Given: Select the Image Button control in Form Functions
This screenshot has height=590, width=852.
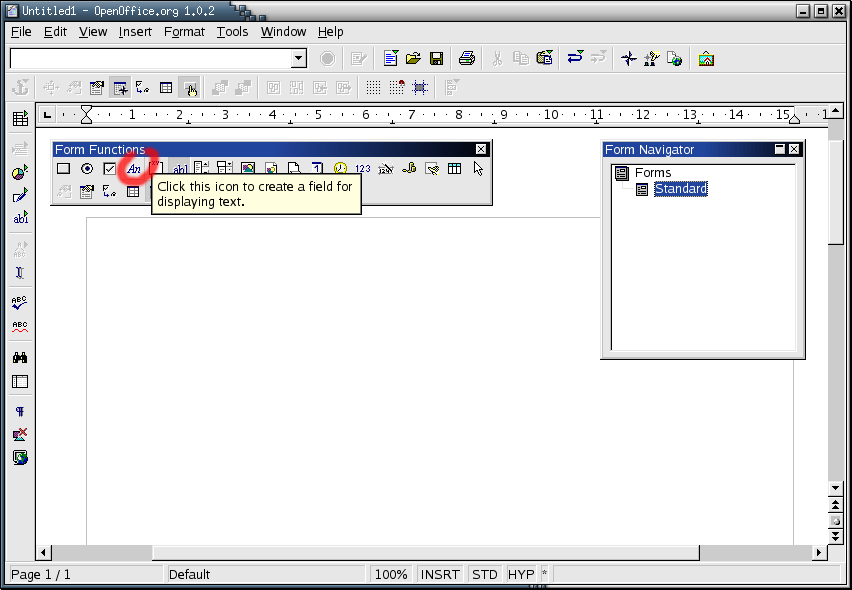Looking at the screenshot, I should tap(248, 169).
